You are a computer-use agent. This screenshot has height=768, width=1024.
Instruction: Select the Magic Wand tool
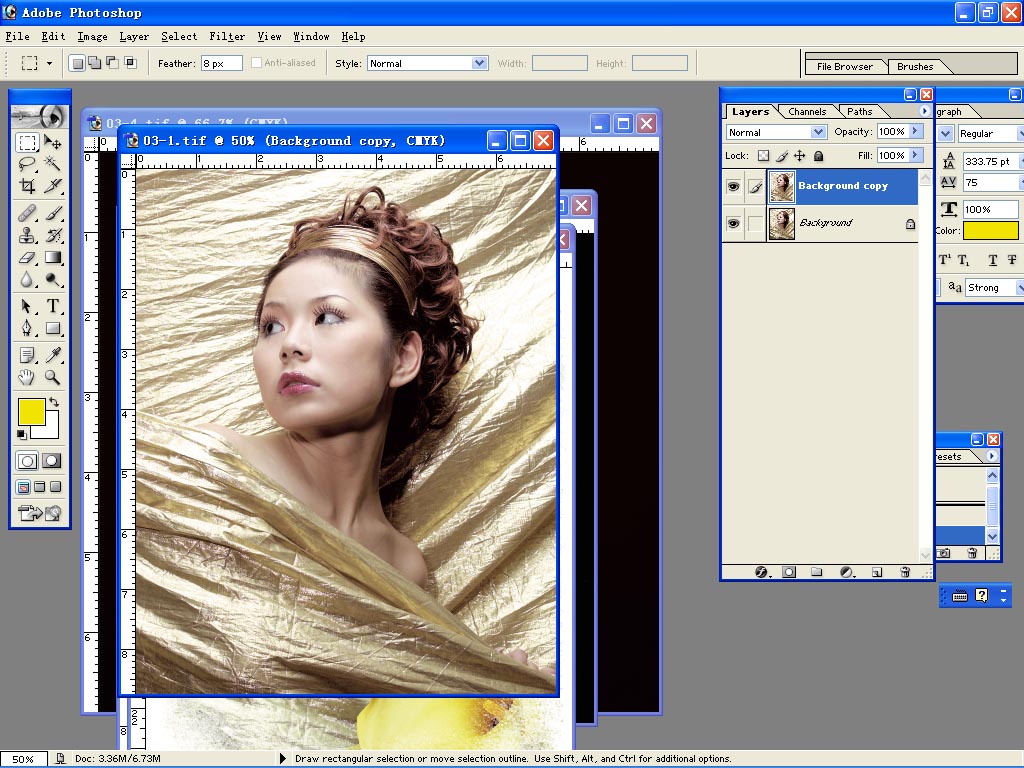[x=53, y=163]
